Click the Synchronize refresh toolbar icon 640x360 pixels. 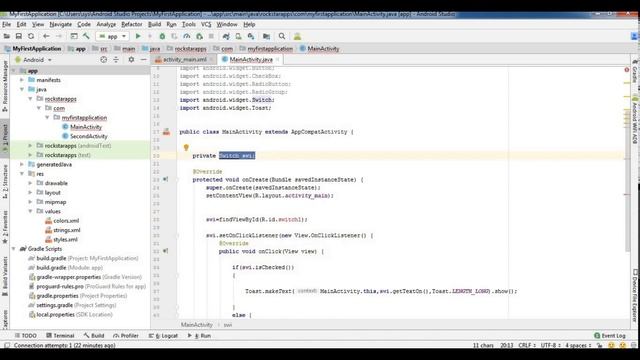pyautogui.click(x=31, y=36)
